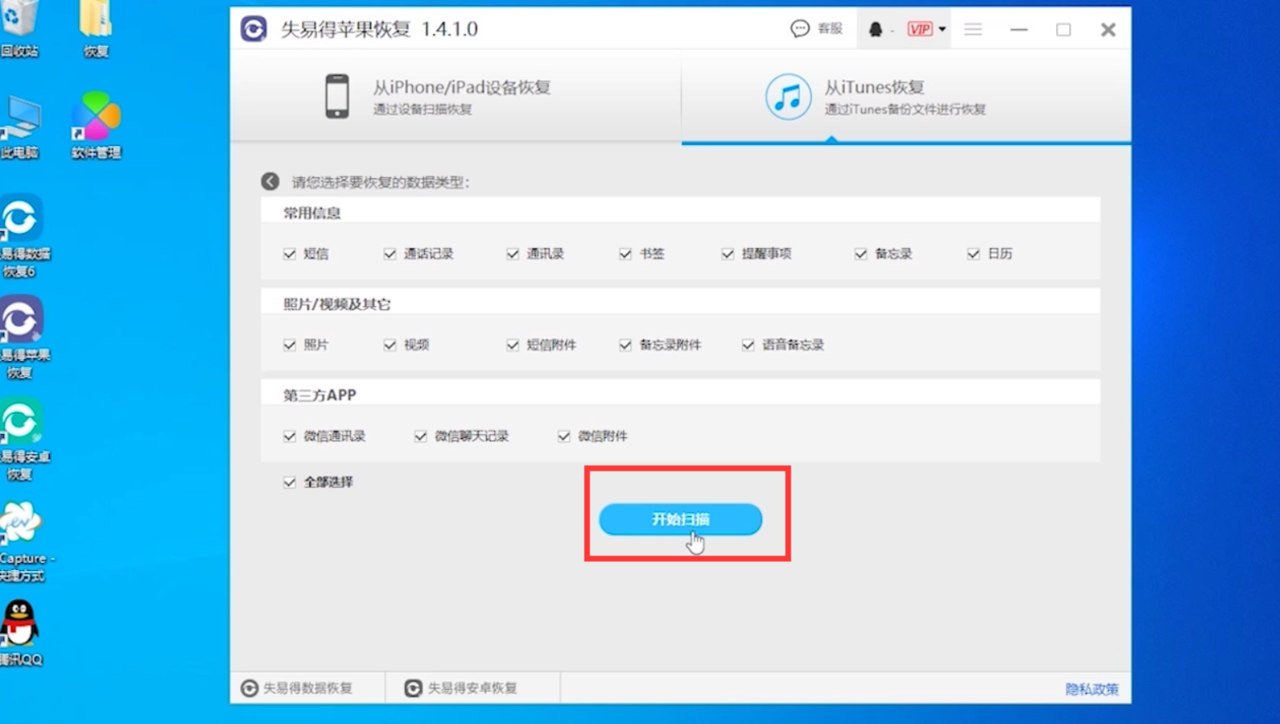This screenshot has width=1280, height=724.
Task: Toggle the 全部选择 select-all checkbox
Action: point(290,482)
